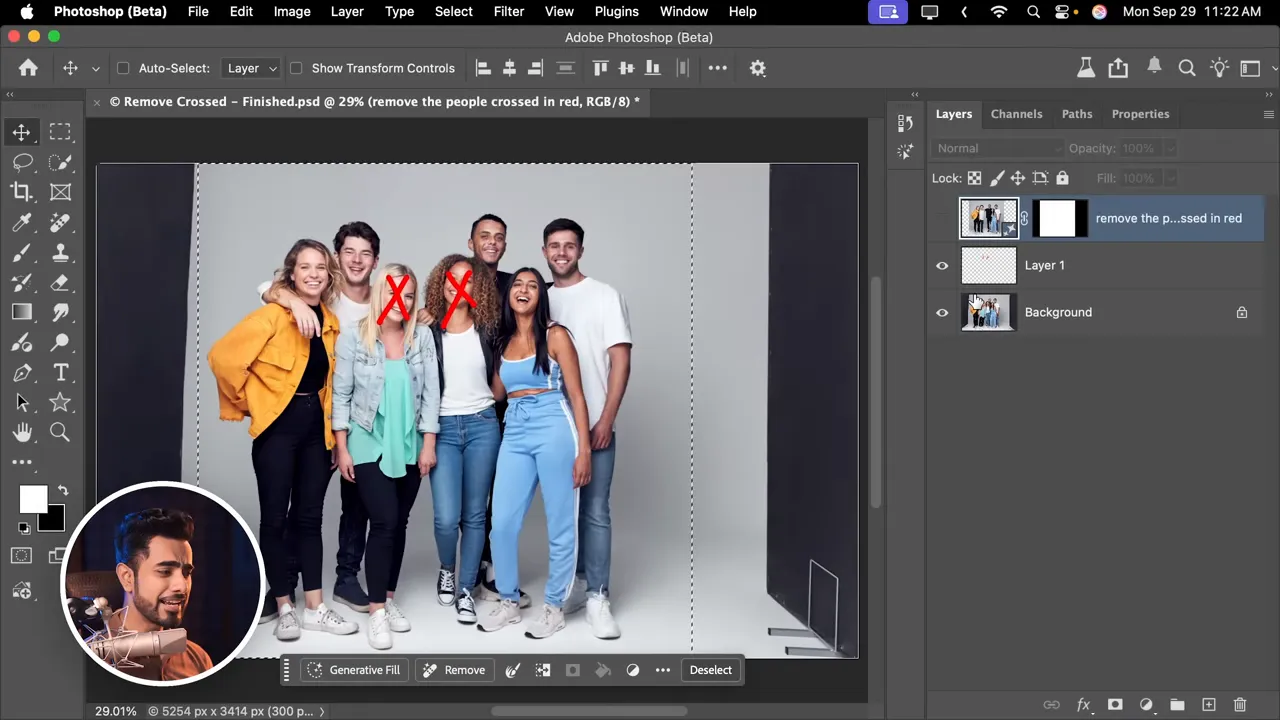The width and height of the screenshot is (1280, 720).
Task: Click the Home icon in options bar
Action: click(28, 68)
